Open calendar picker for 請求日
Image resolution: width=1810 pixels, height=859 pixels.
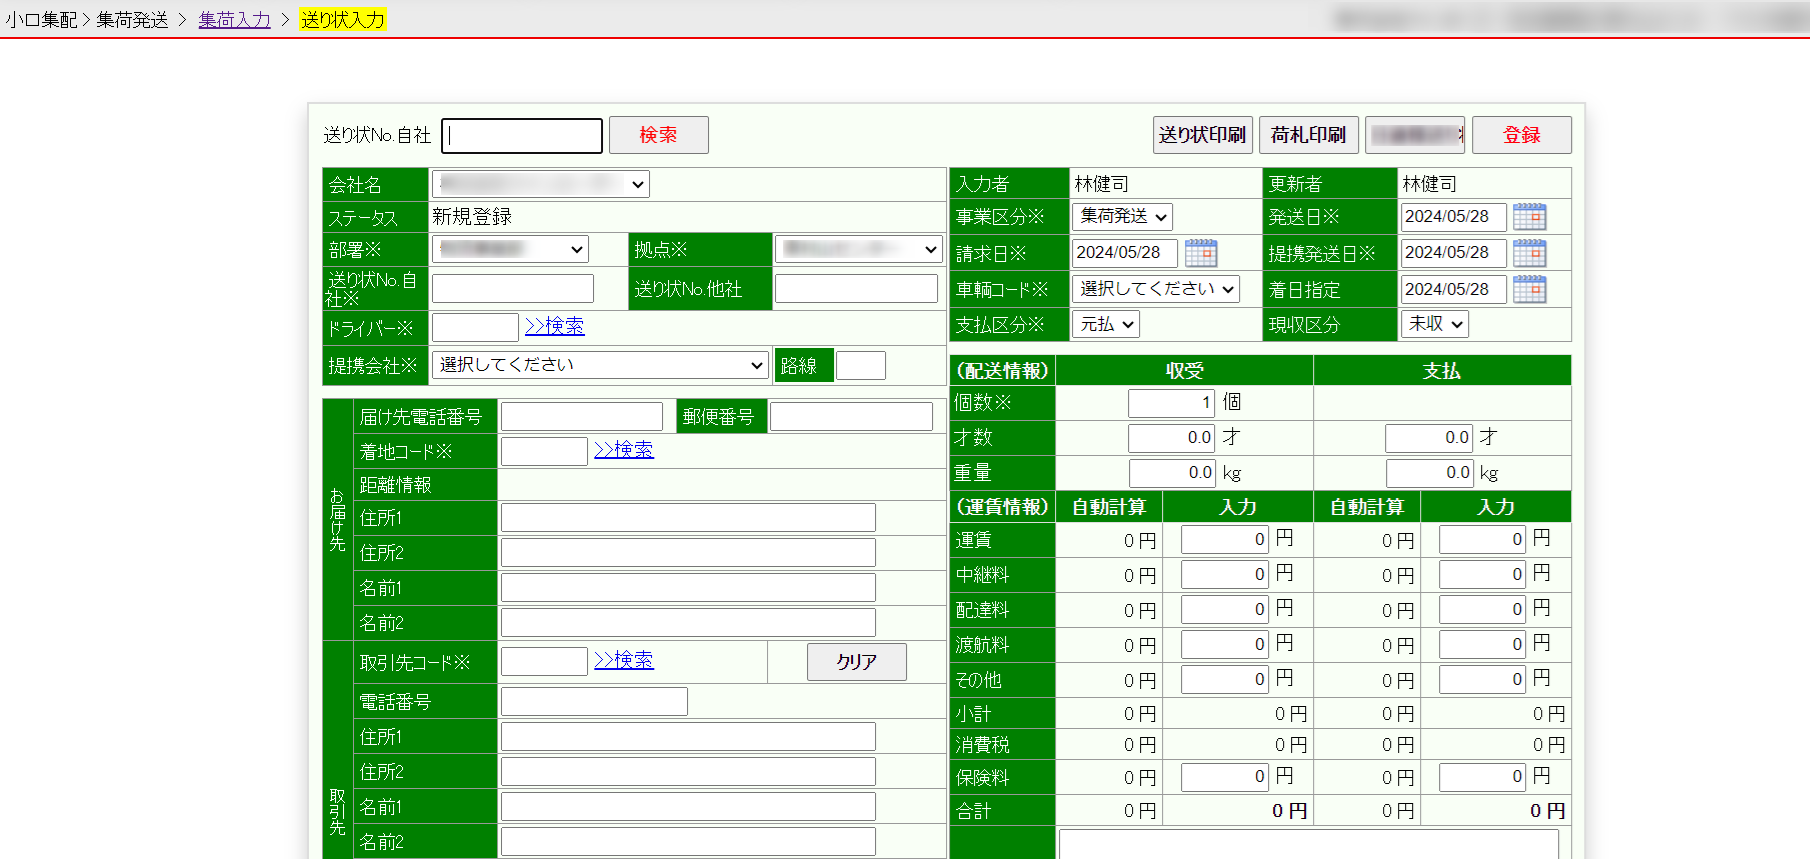(x=1200, y=253)
